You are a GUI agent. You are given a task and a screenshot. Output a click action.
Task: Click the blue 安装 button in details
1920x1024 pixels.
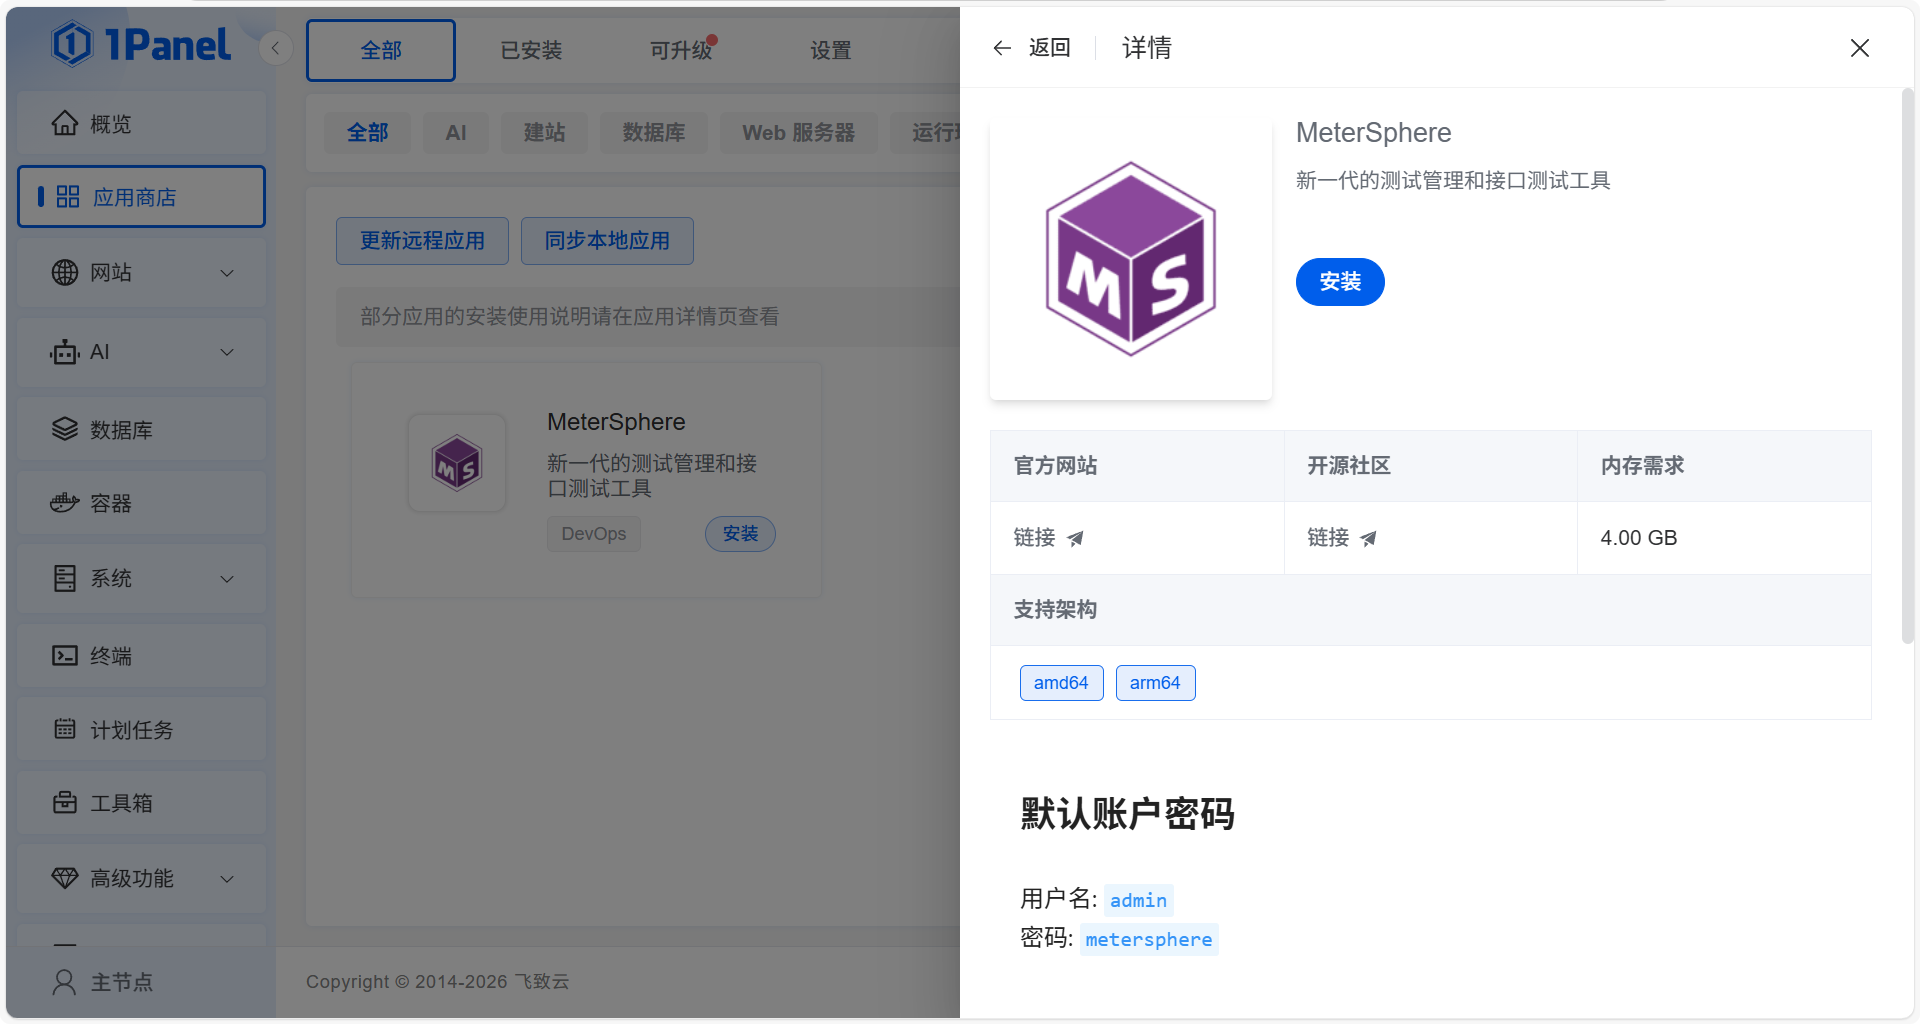[x=1340, y=282]
